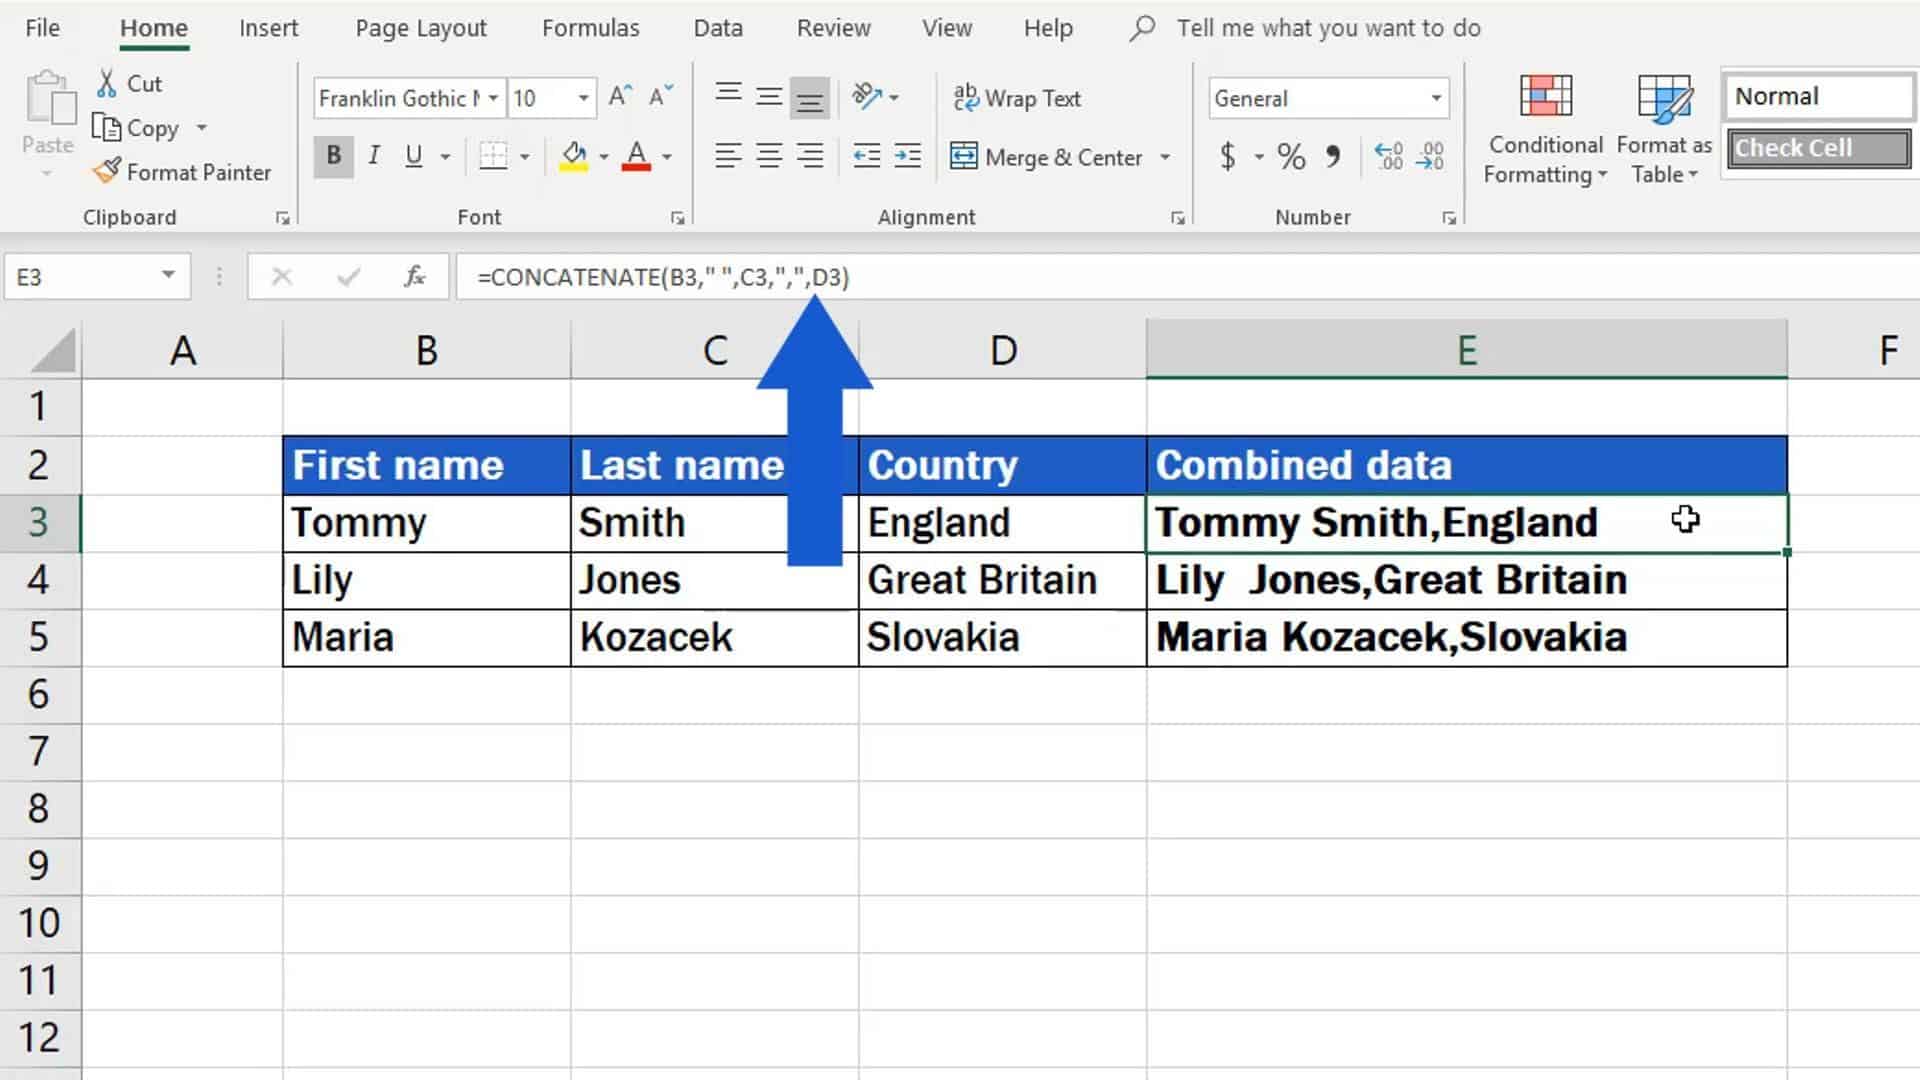Toggle Right alignment for selected cell
This screenshot has width=1920, height=1080.
tap(811, 156)
